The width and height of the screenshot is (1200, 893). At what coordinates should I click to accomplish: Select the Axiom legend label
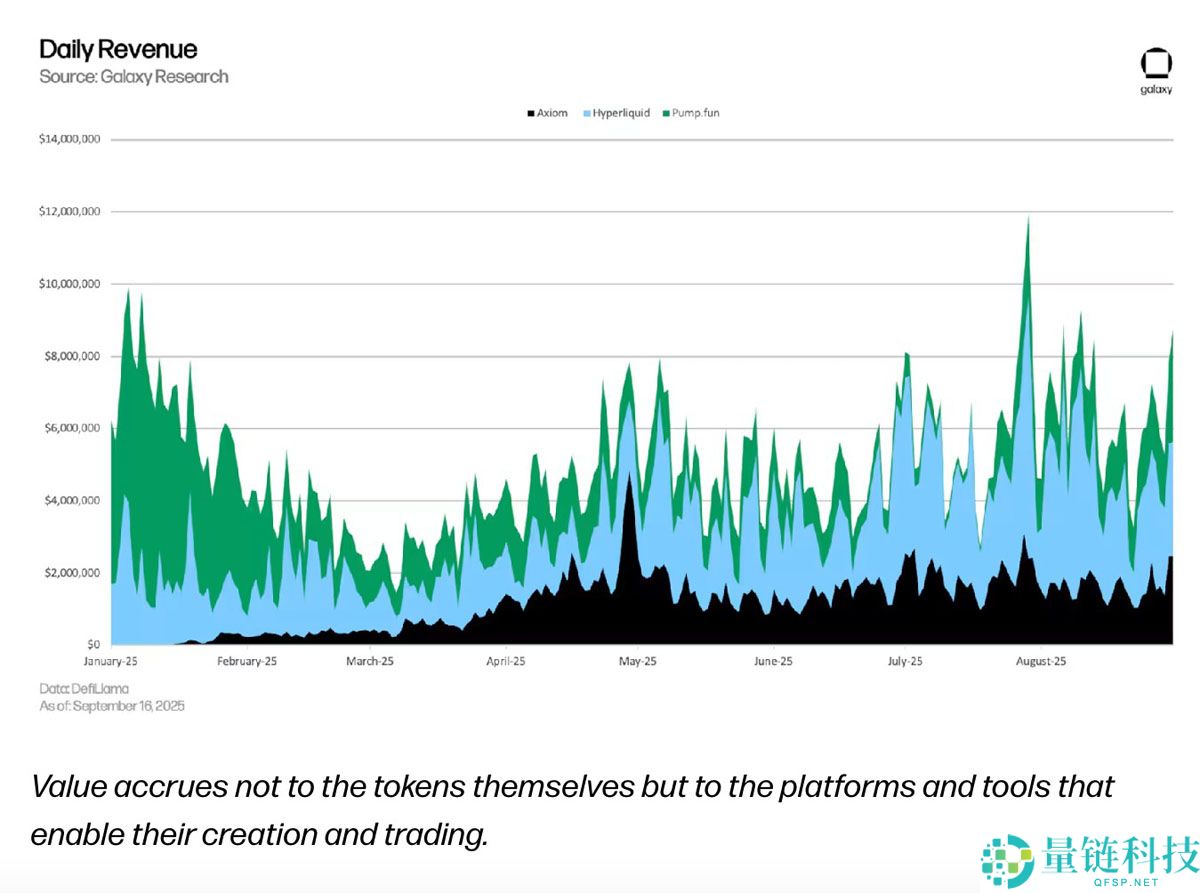[x=552, y=113]
